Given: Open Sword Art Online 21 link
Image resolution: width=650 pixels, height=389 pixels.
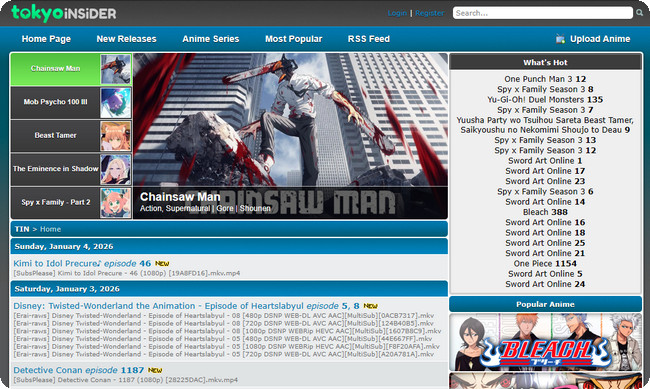Looking at the screenshot, I should pyautogui.click(x=545, y=253).
